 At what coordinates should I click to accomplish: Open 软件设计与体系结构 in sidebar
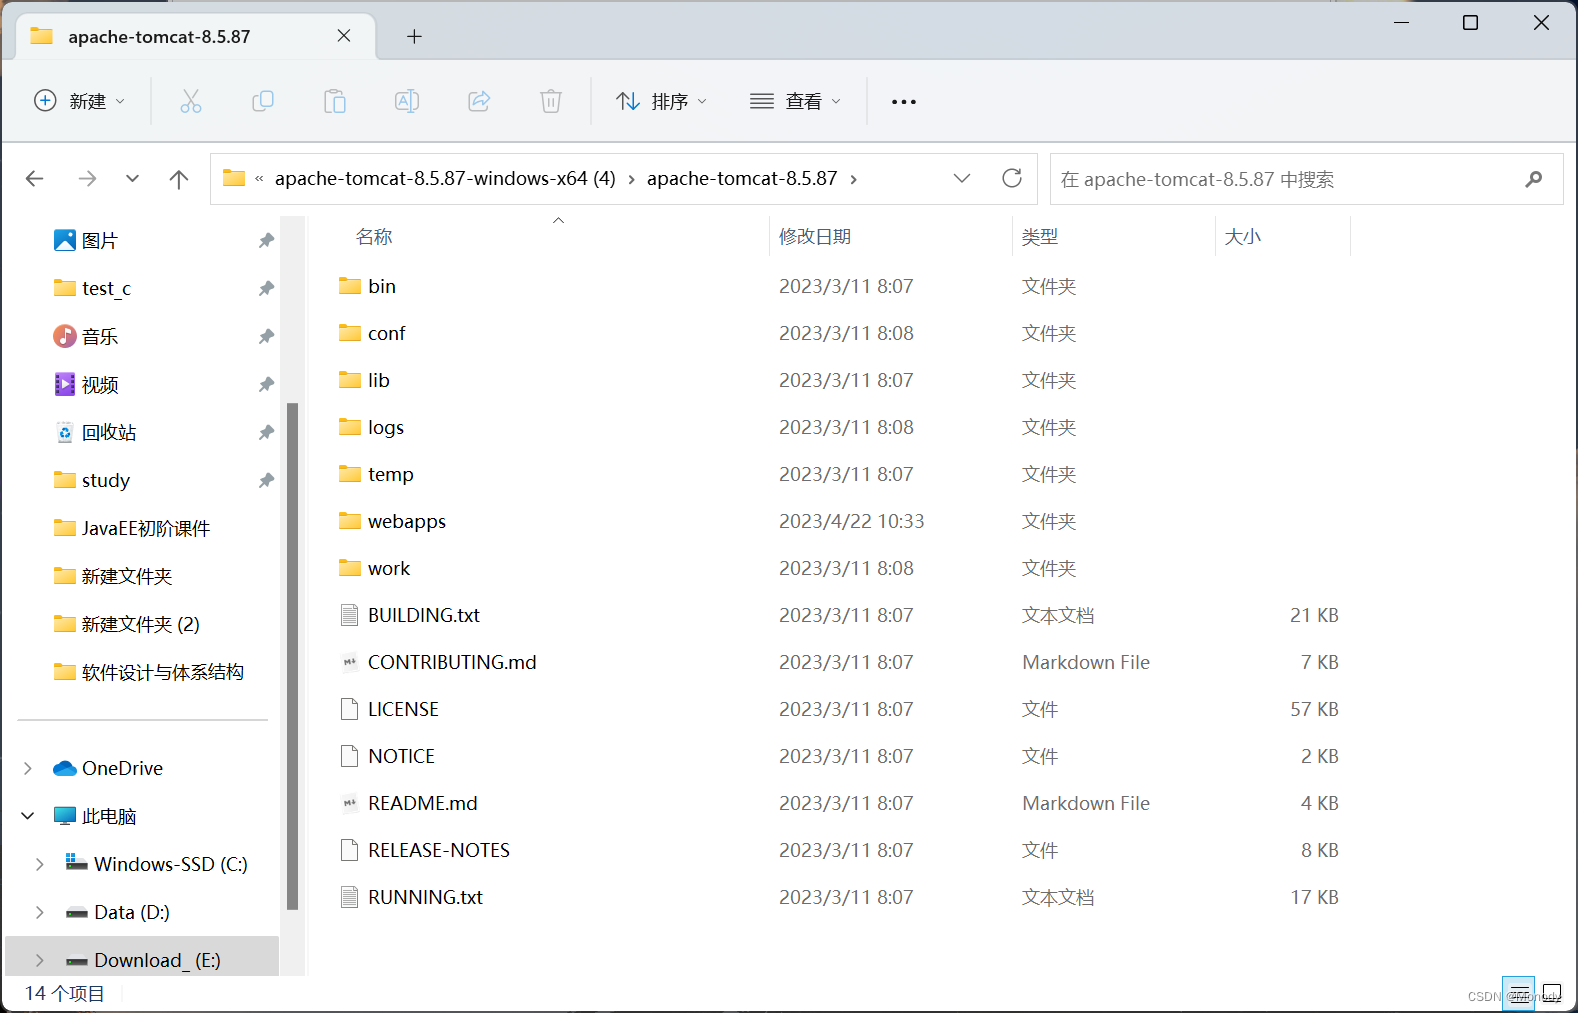click(x=163, y=672)
